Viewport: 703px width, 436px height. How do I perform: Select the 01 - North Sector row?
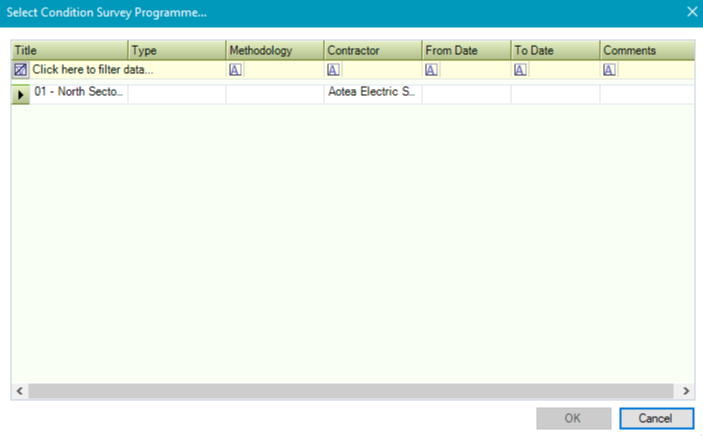(x=78, y=93)
